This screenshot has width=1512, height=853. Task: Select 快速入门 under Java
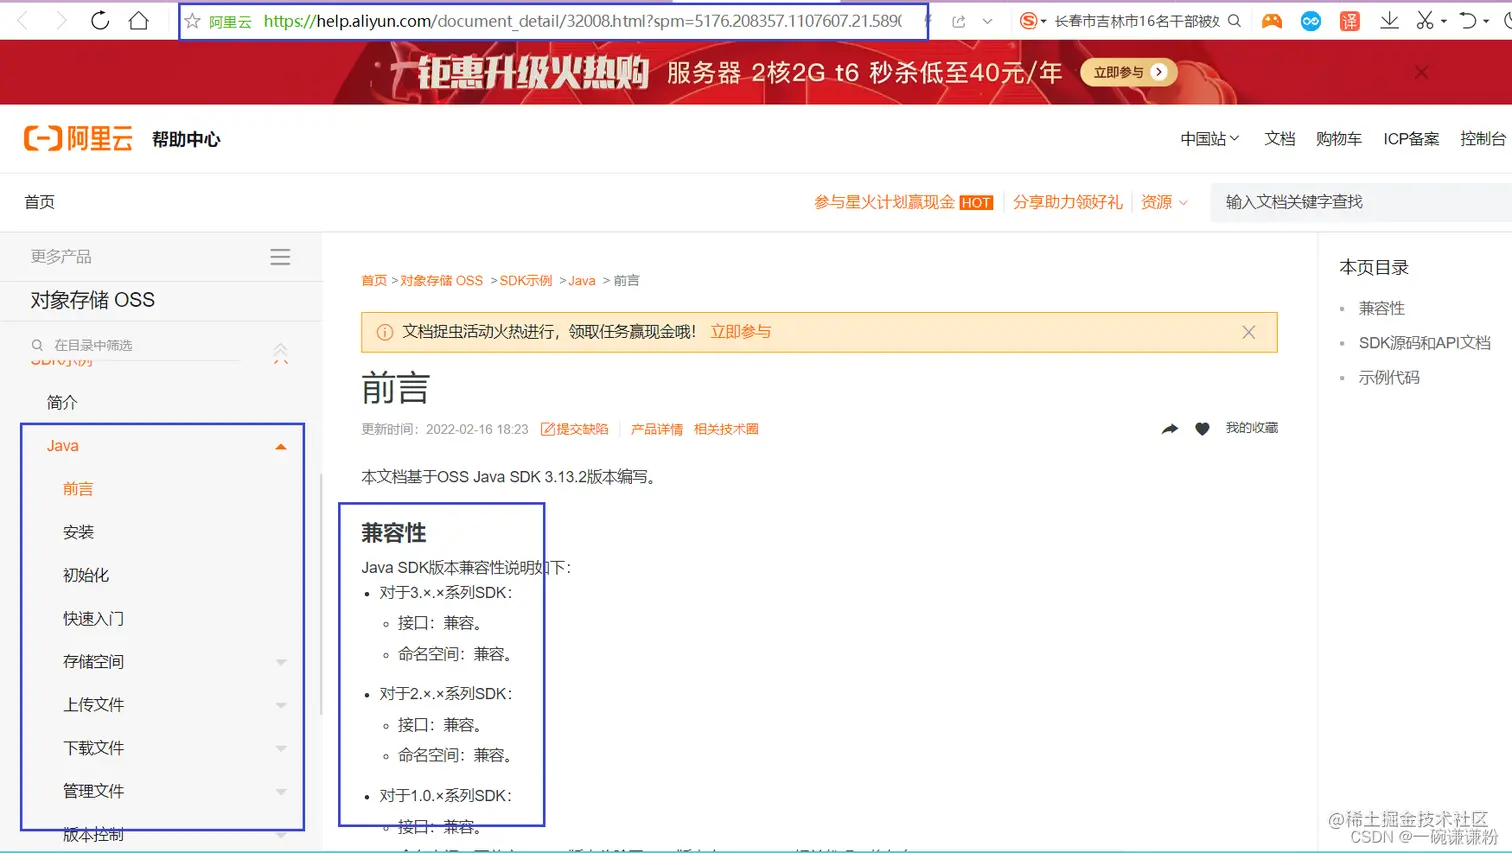tap(93, 618)
